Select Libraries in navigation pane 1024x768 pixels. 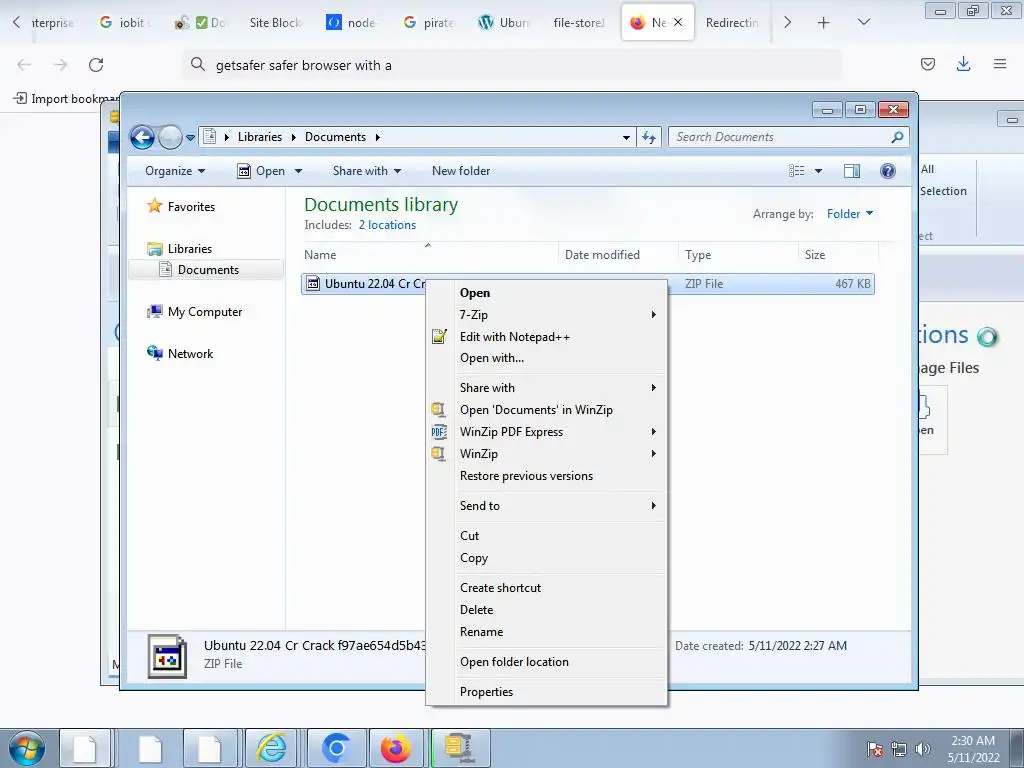(180, 249)
